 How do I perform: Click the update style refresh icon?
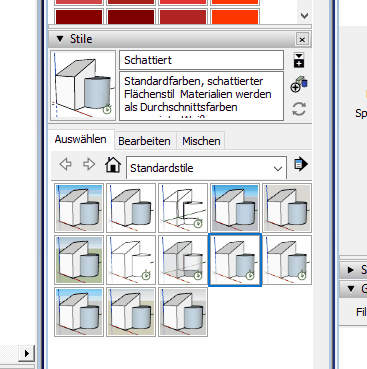pyautogui.click(x=299, y=109)
